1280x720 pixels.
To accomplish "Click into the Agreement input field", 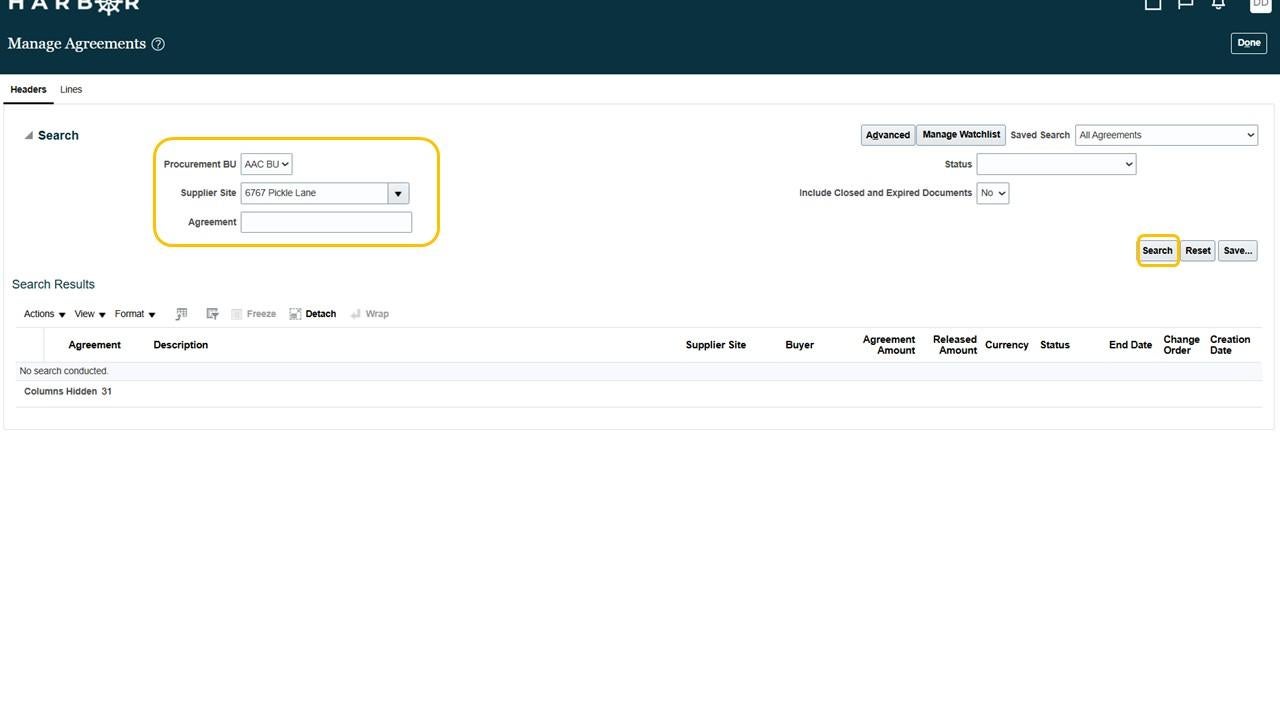I will pos(326,222).
